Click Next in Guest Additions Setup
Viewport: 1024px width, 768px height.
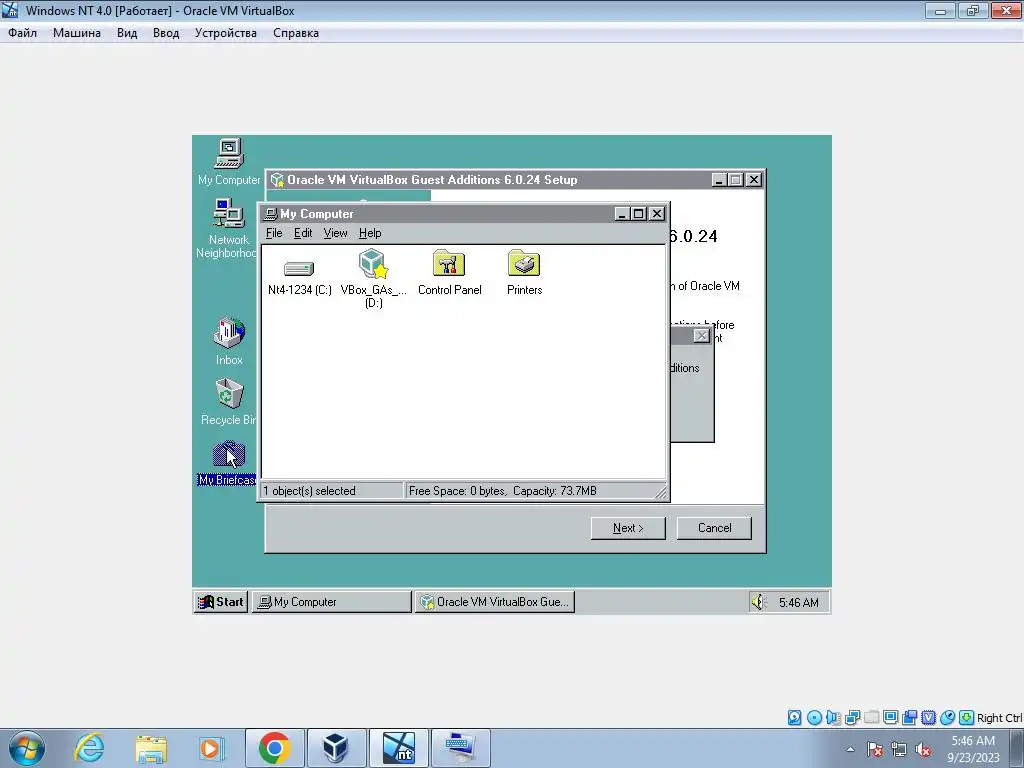click(x=628, y=528)
